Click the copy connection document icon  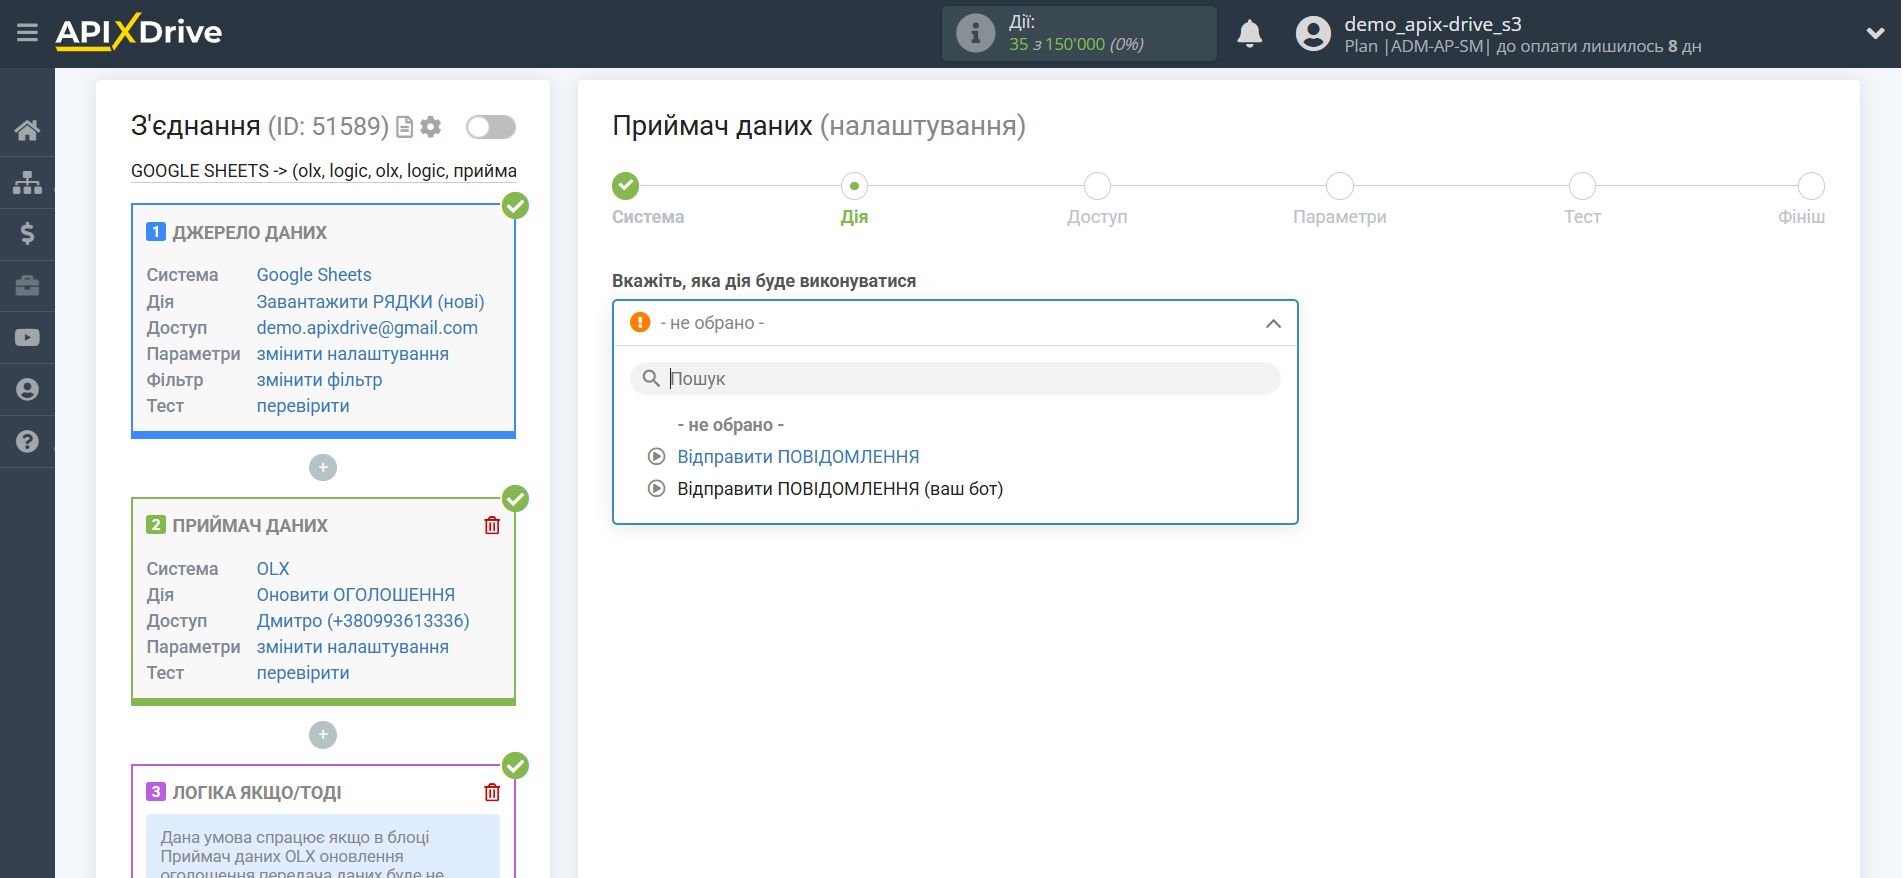point(404,127)
